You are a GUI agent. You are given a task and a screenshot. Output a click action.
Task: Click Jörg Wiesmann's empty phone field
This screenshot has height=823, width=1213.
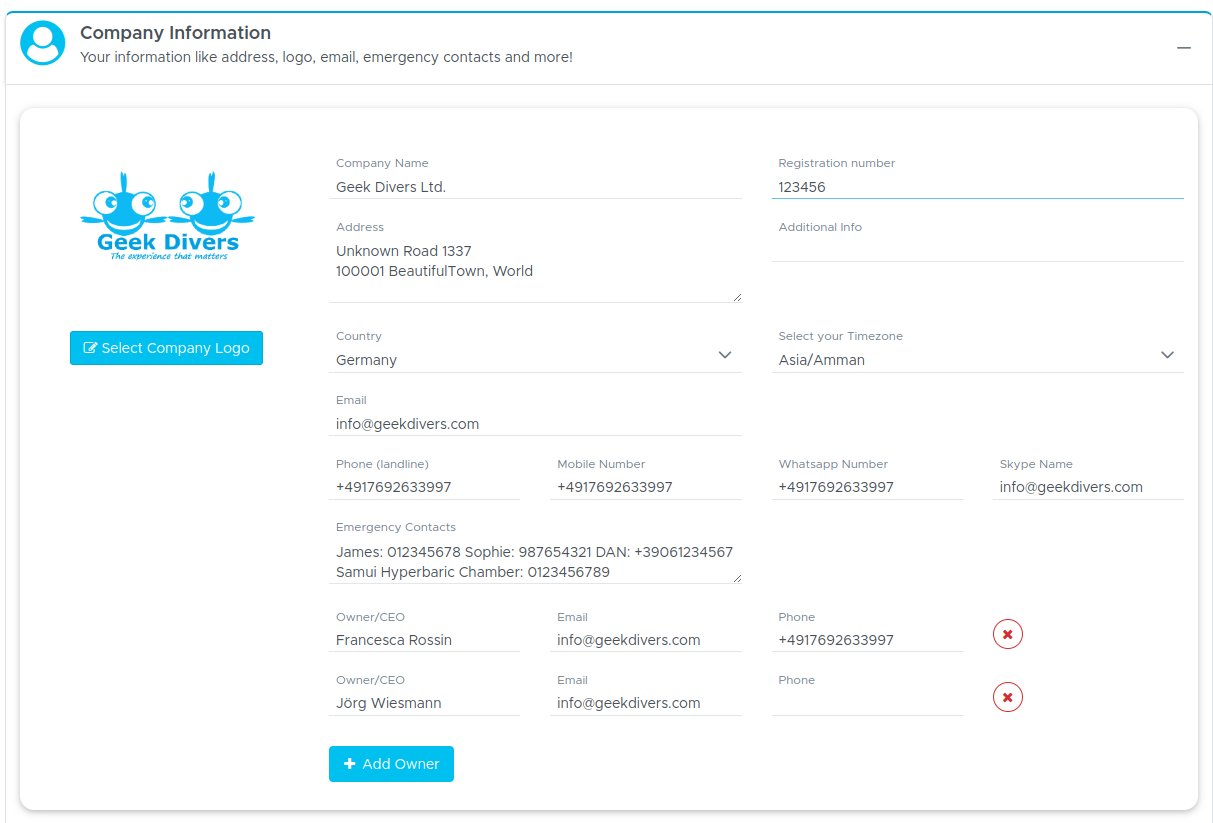pos(867,703)
